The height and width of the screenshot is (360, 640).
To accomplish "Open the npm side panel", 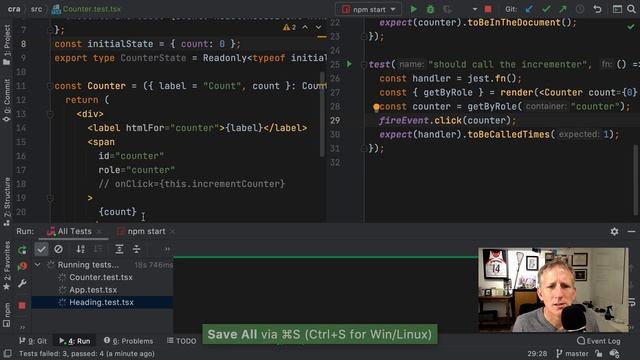I will pyautogui.click(x=7, y=315).
